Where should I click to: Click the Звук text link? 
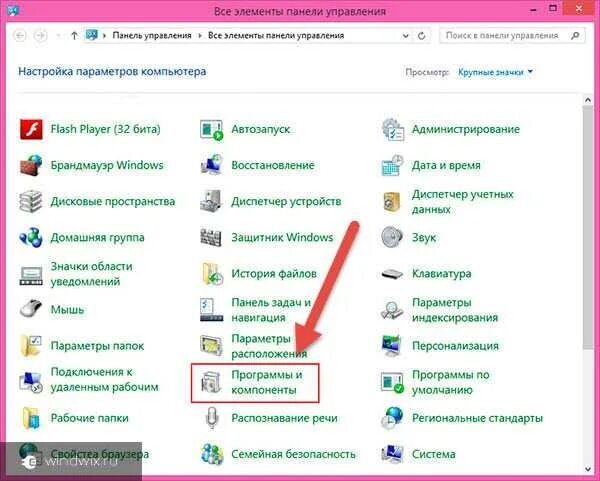click(424, 238)
